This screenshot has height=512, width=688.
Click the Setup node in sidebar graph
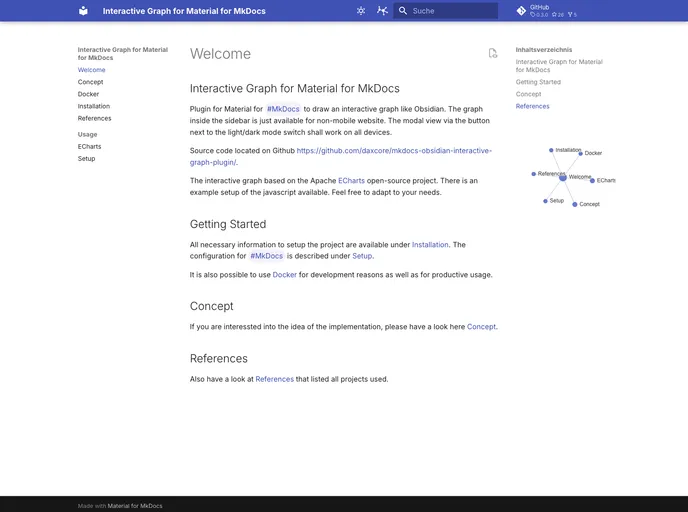(545, 201)
